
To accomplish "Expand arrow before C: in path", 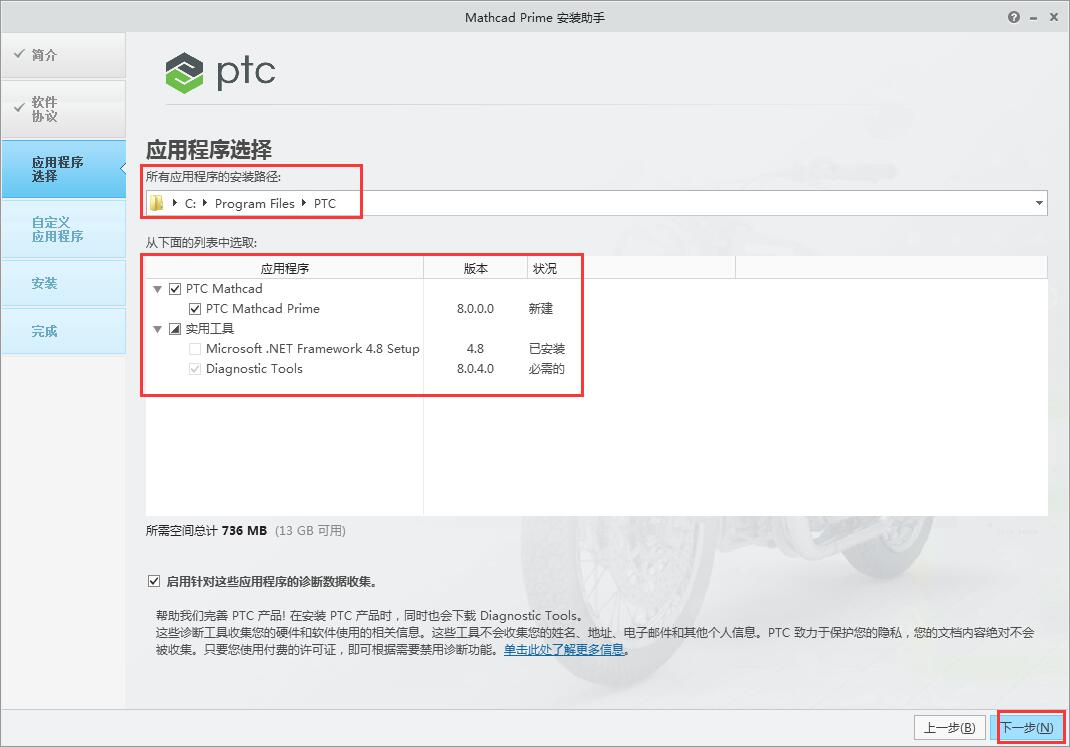I will 175,203.
